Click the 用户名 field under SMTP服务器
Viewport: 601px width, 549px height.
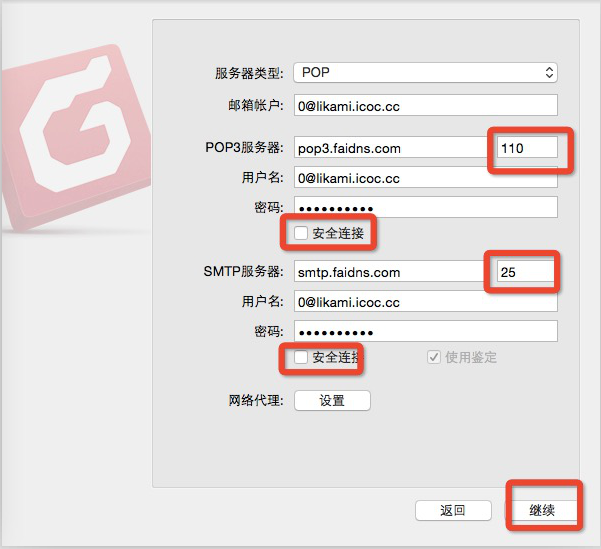[x=425, y=301]
